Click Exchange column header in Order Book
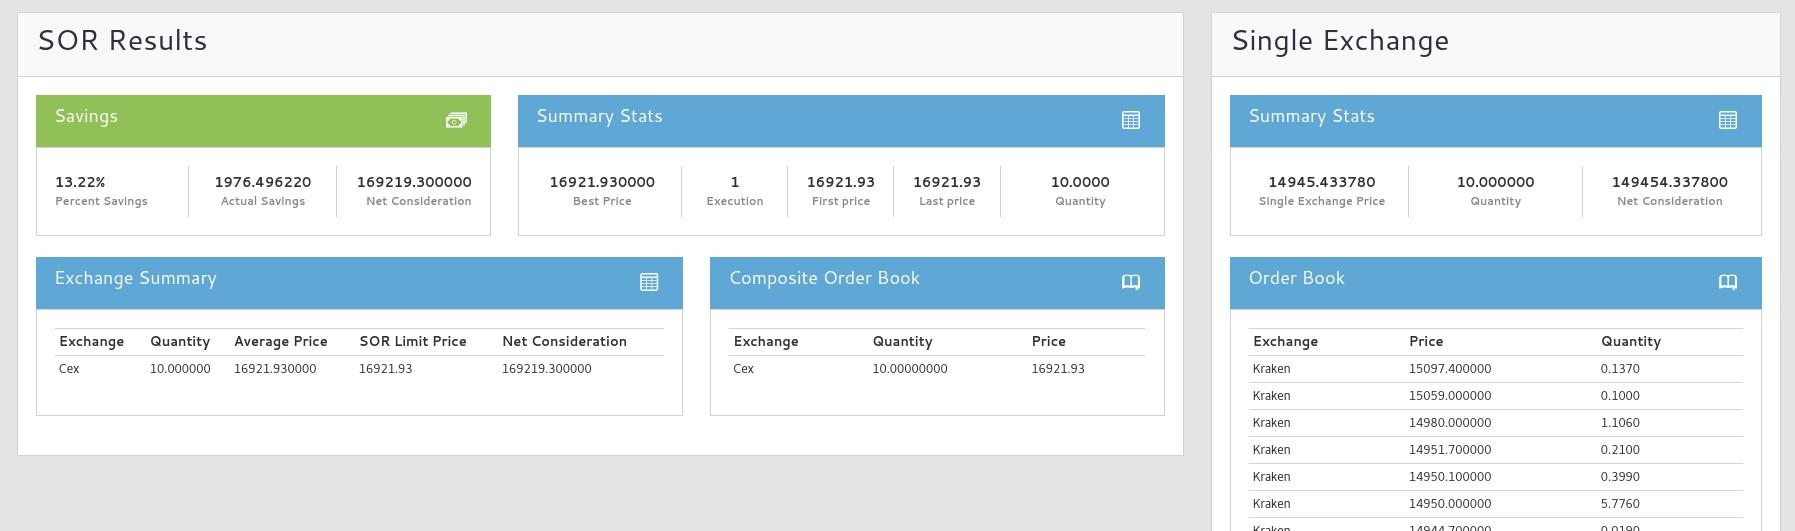This screenshot has height=531, width=1795. (x=1285, y=341)
